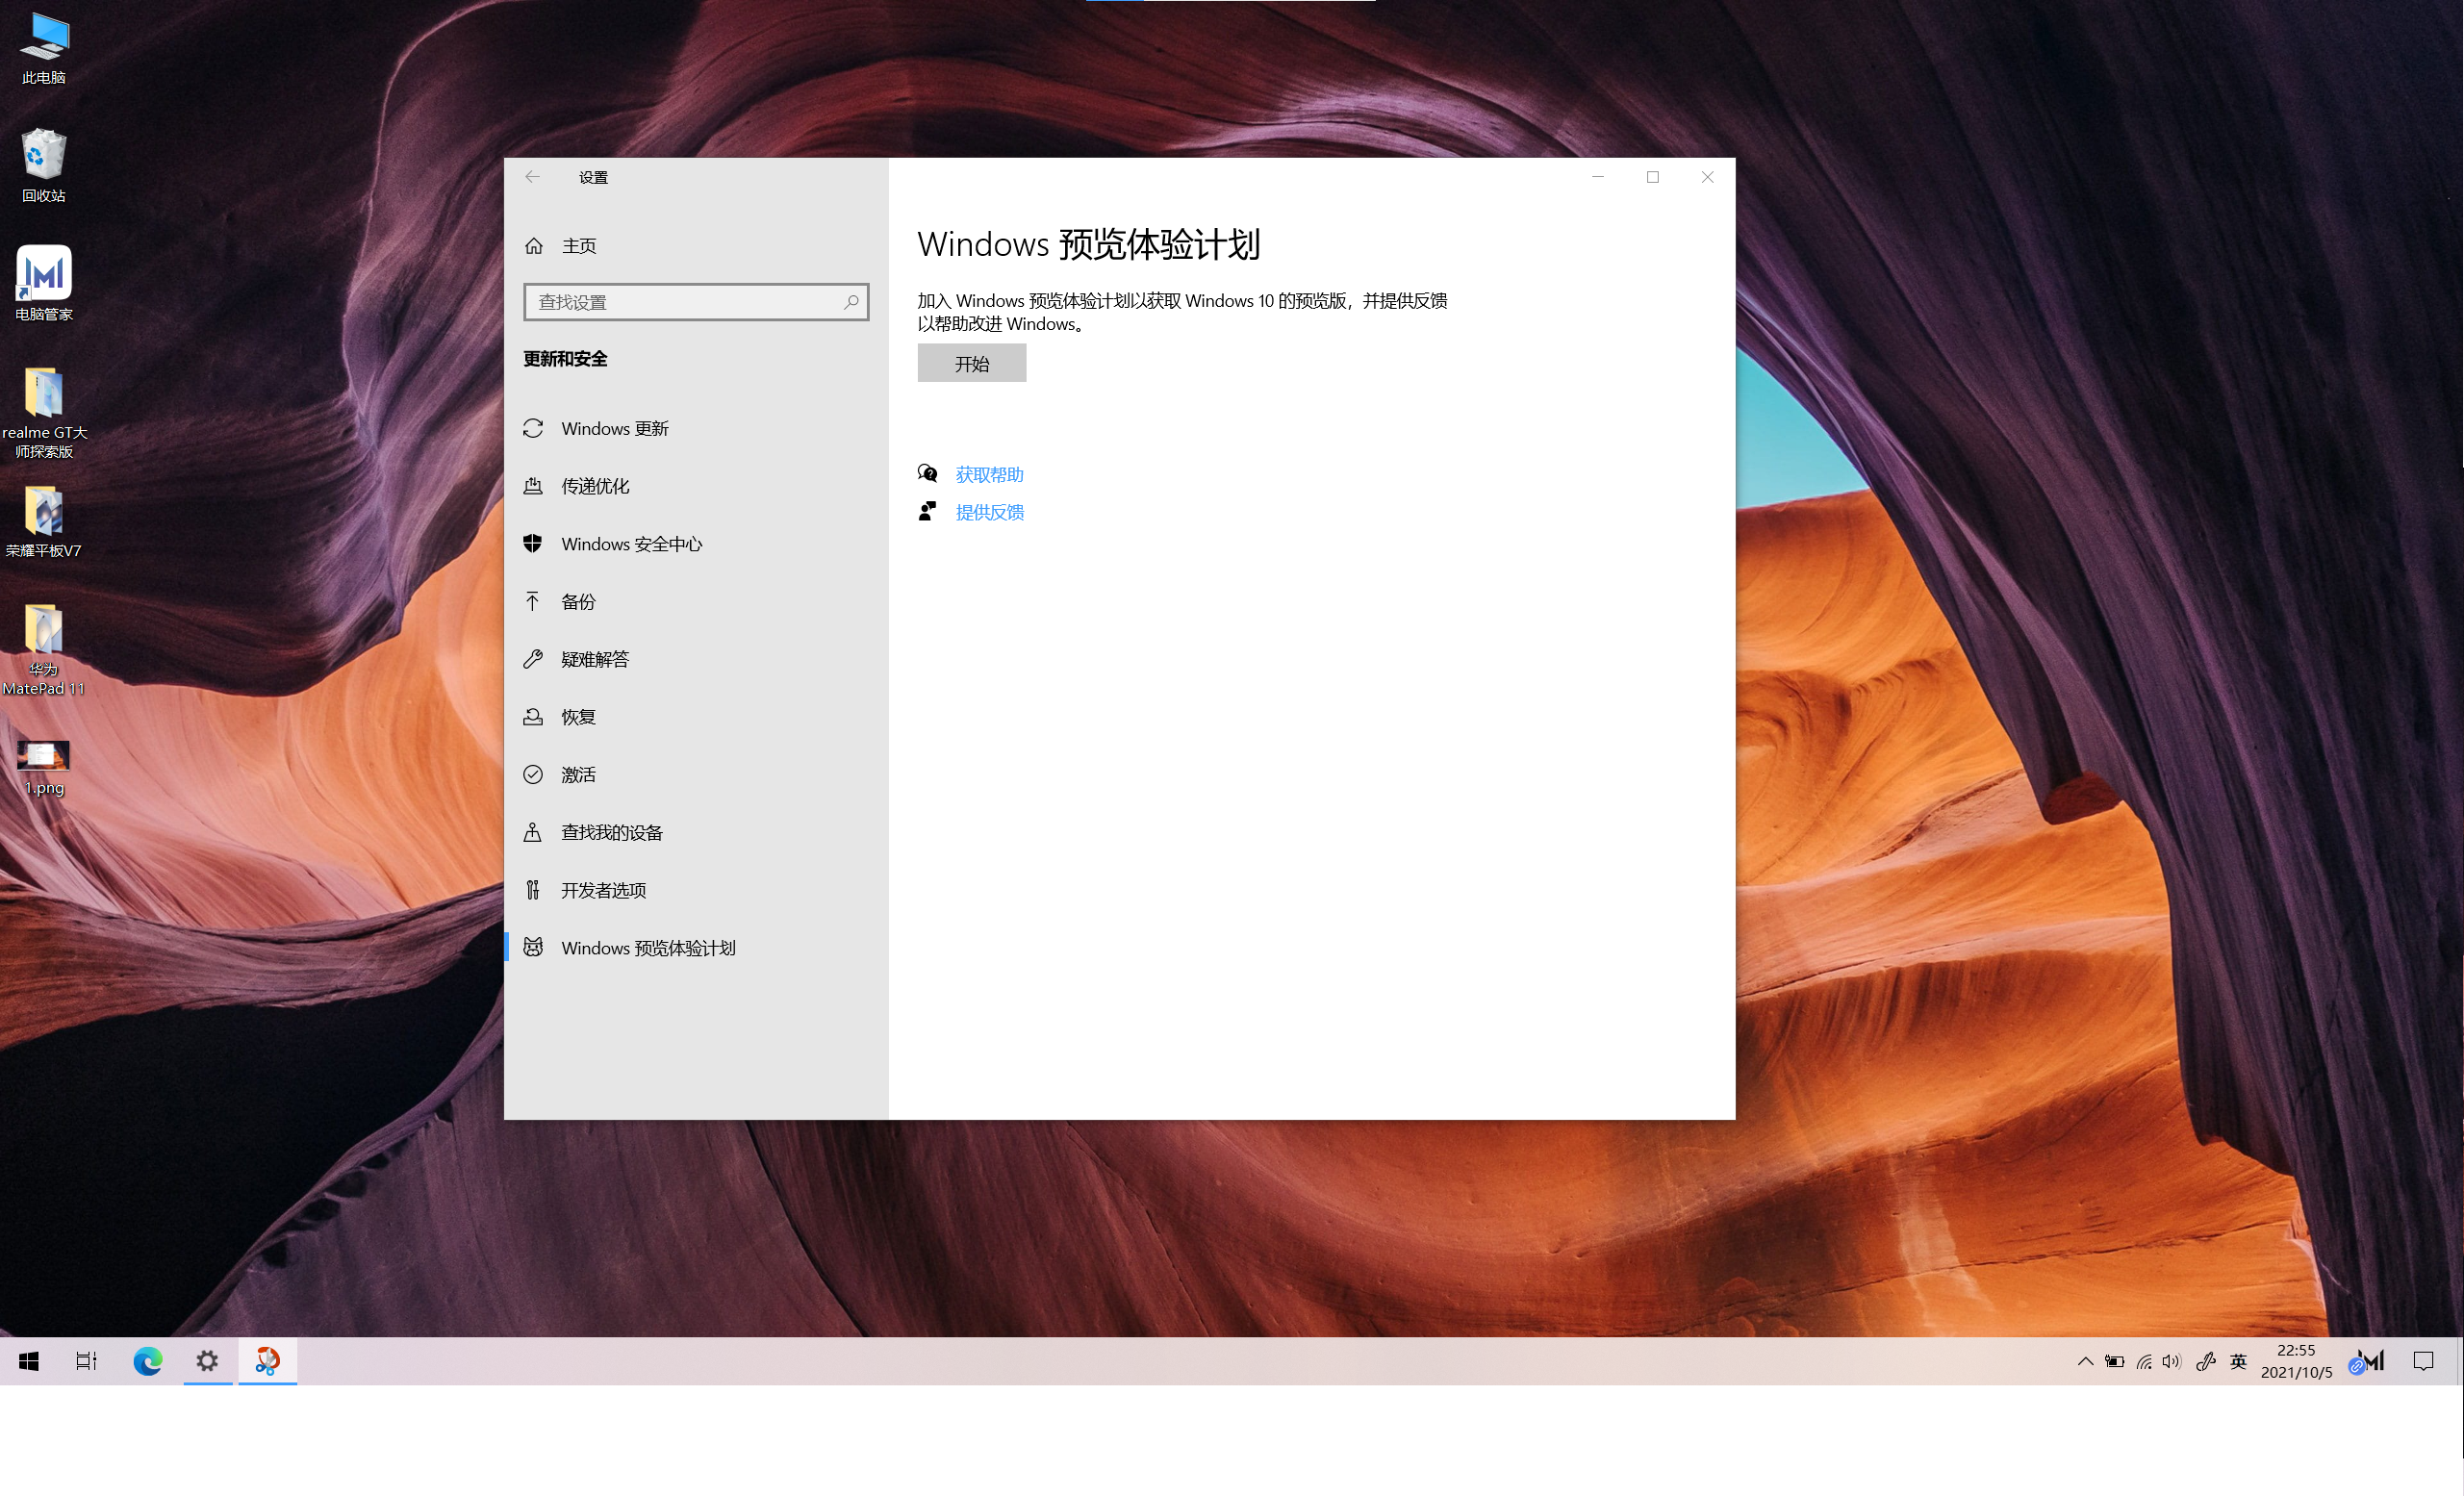Maximize the Settings window

(x=1653, y=177)
